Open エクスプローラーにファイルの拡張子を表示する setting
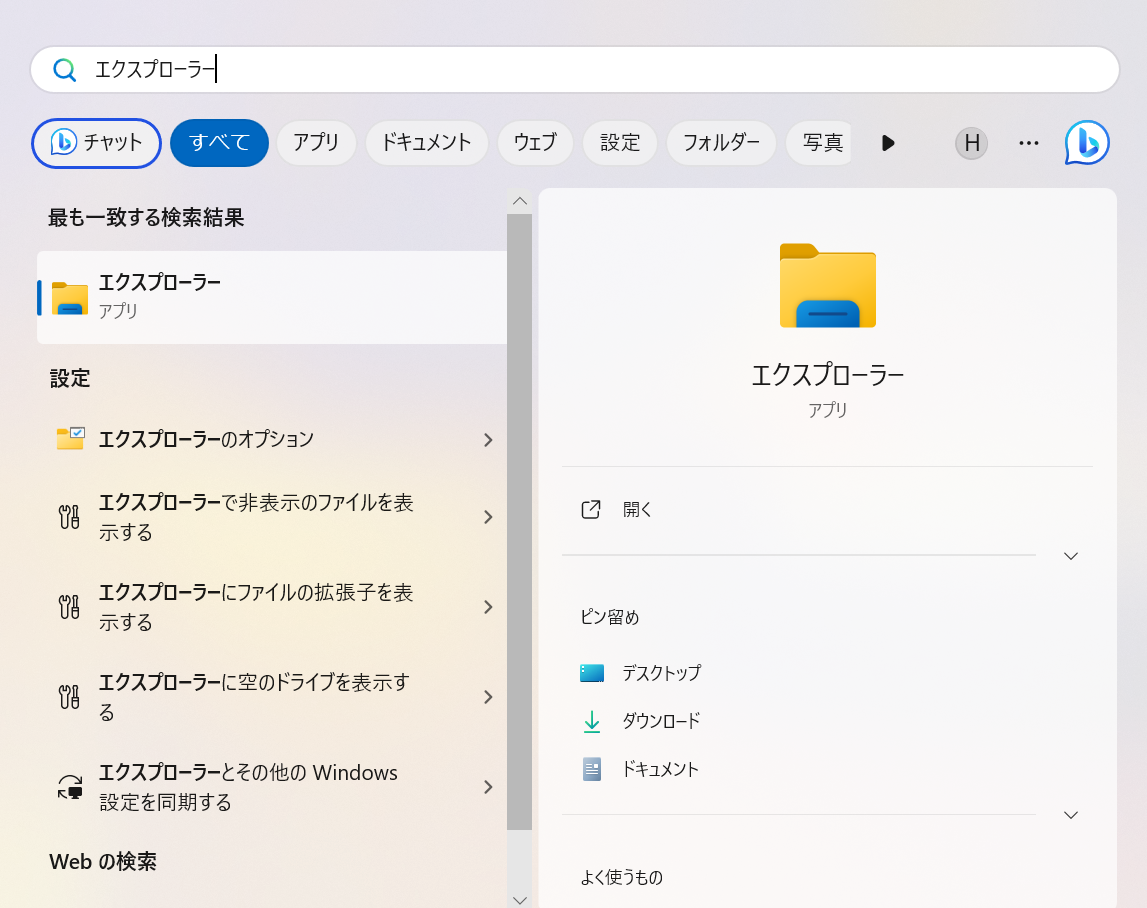Viewport: 1147px width, 908px height. [271, 607]
